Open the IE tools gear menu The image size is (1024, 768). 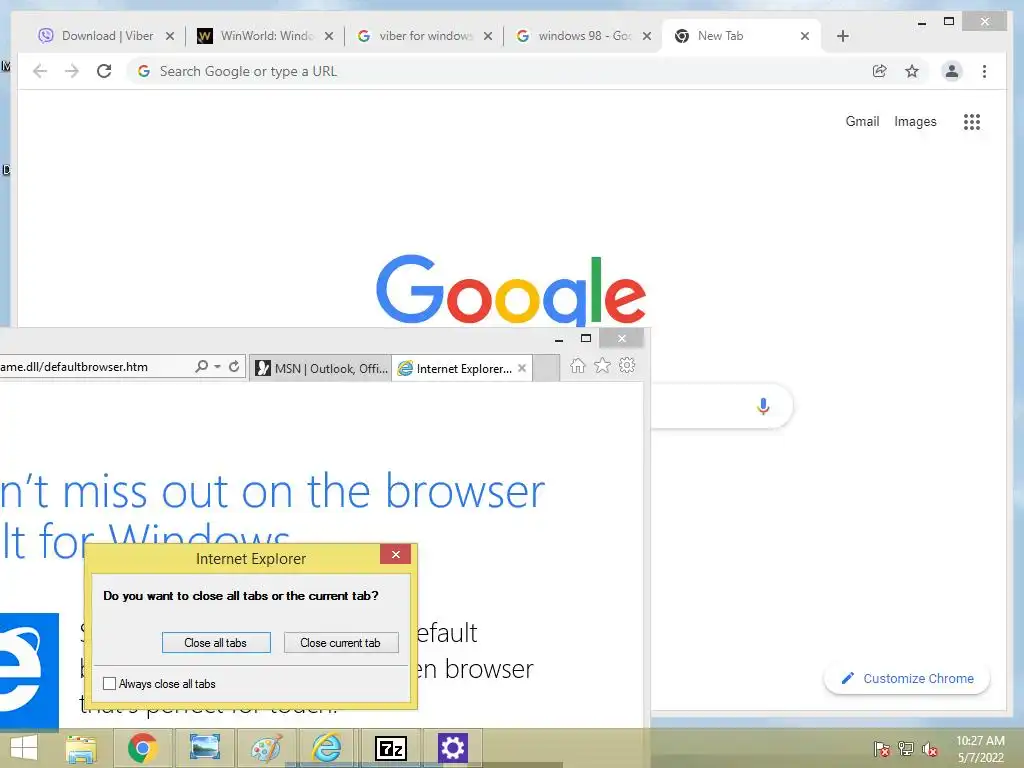pyautogui.click(x=627, y=366)
